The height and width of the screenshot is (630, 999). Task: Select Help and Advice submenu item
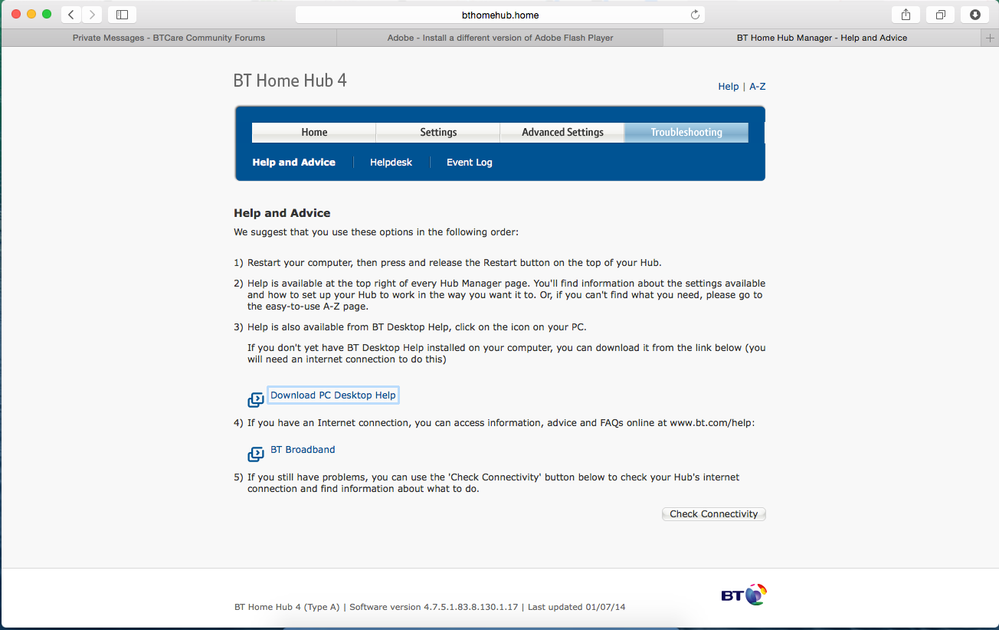[x=294, y=162]
